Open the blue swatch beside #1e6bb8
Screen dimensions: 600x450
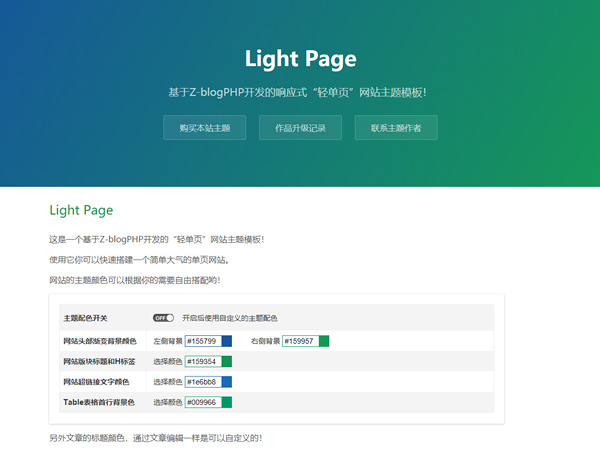(x=226, y=382)
